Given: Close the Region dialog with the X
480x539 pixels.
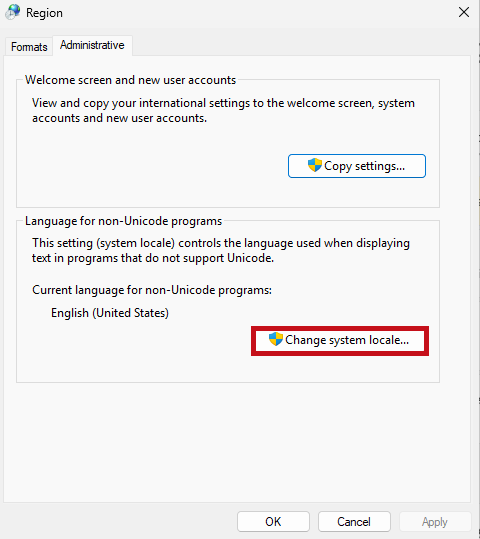Looking at the screenshot, I should click(464, 12).
